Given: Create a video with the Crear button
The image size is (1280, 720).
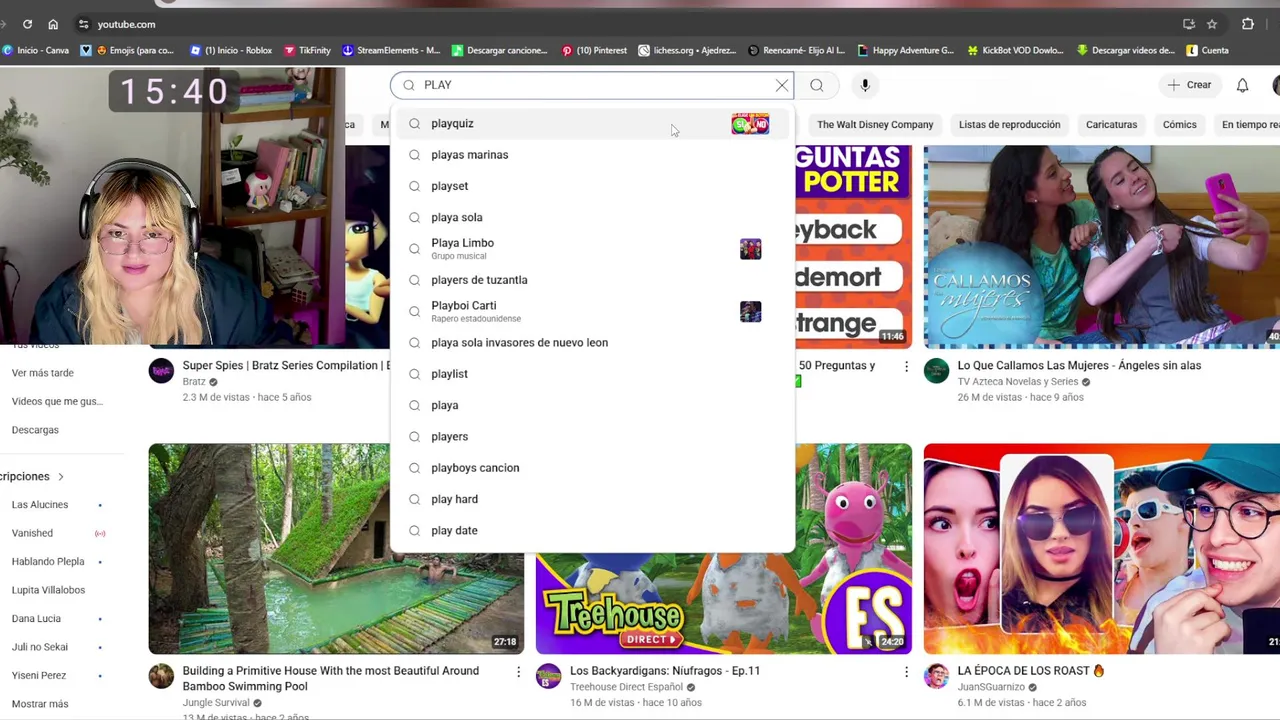Looking at the screenshot, I should click(x=1190, y=85).
